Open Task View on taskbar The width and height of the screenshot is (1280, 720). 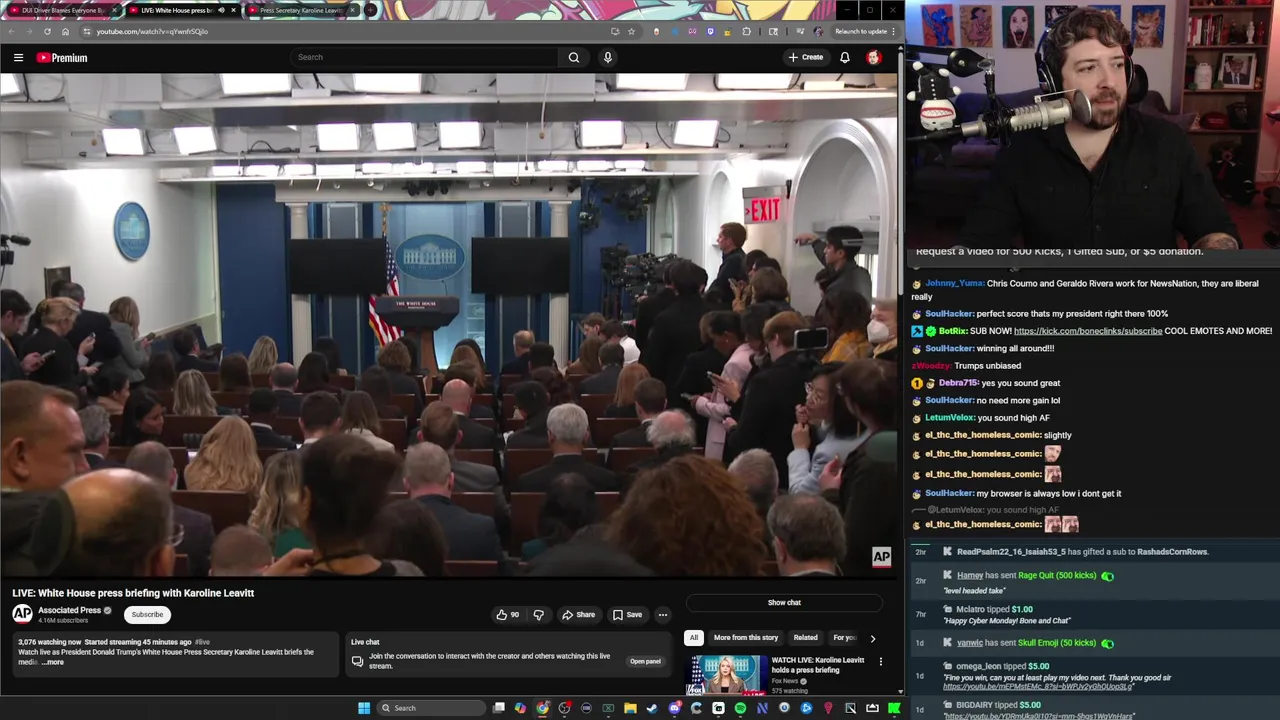498,708
